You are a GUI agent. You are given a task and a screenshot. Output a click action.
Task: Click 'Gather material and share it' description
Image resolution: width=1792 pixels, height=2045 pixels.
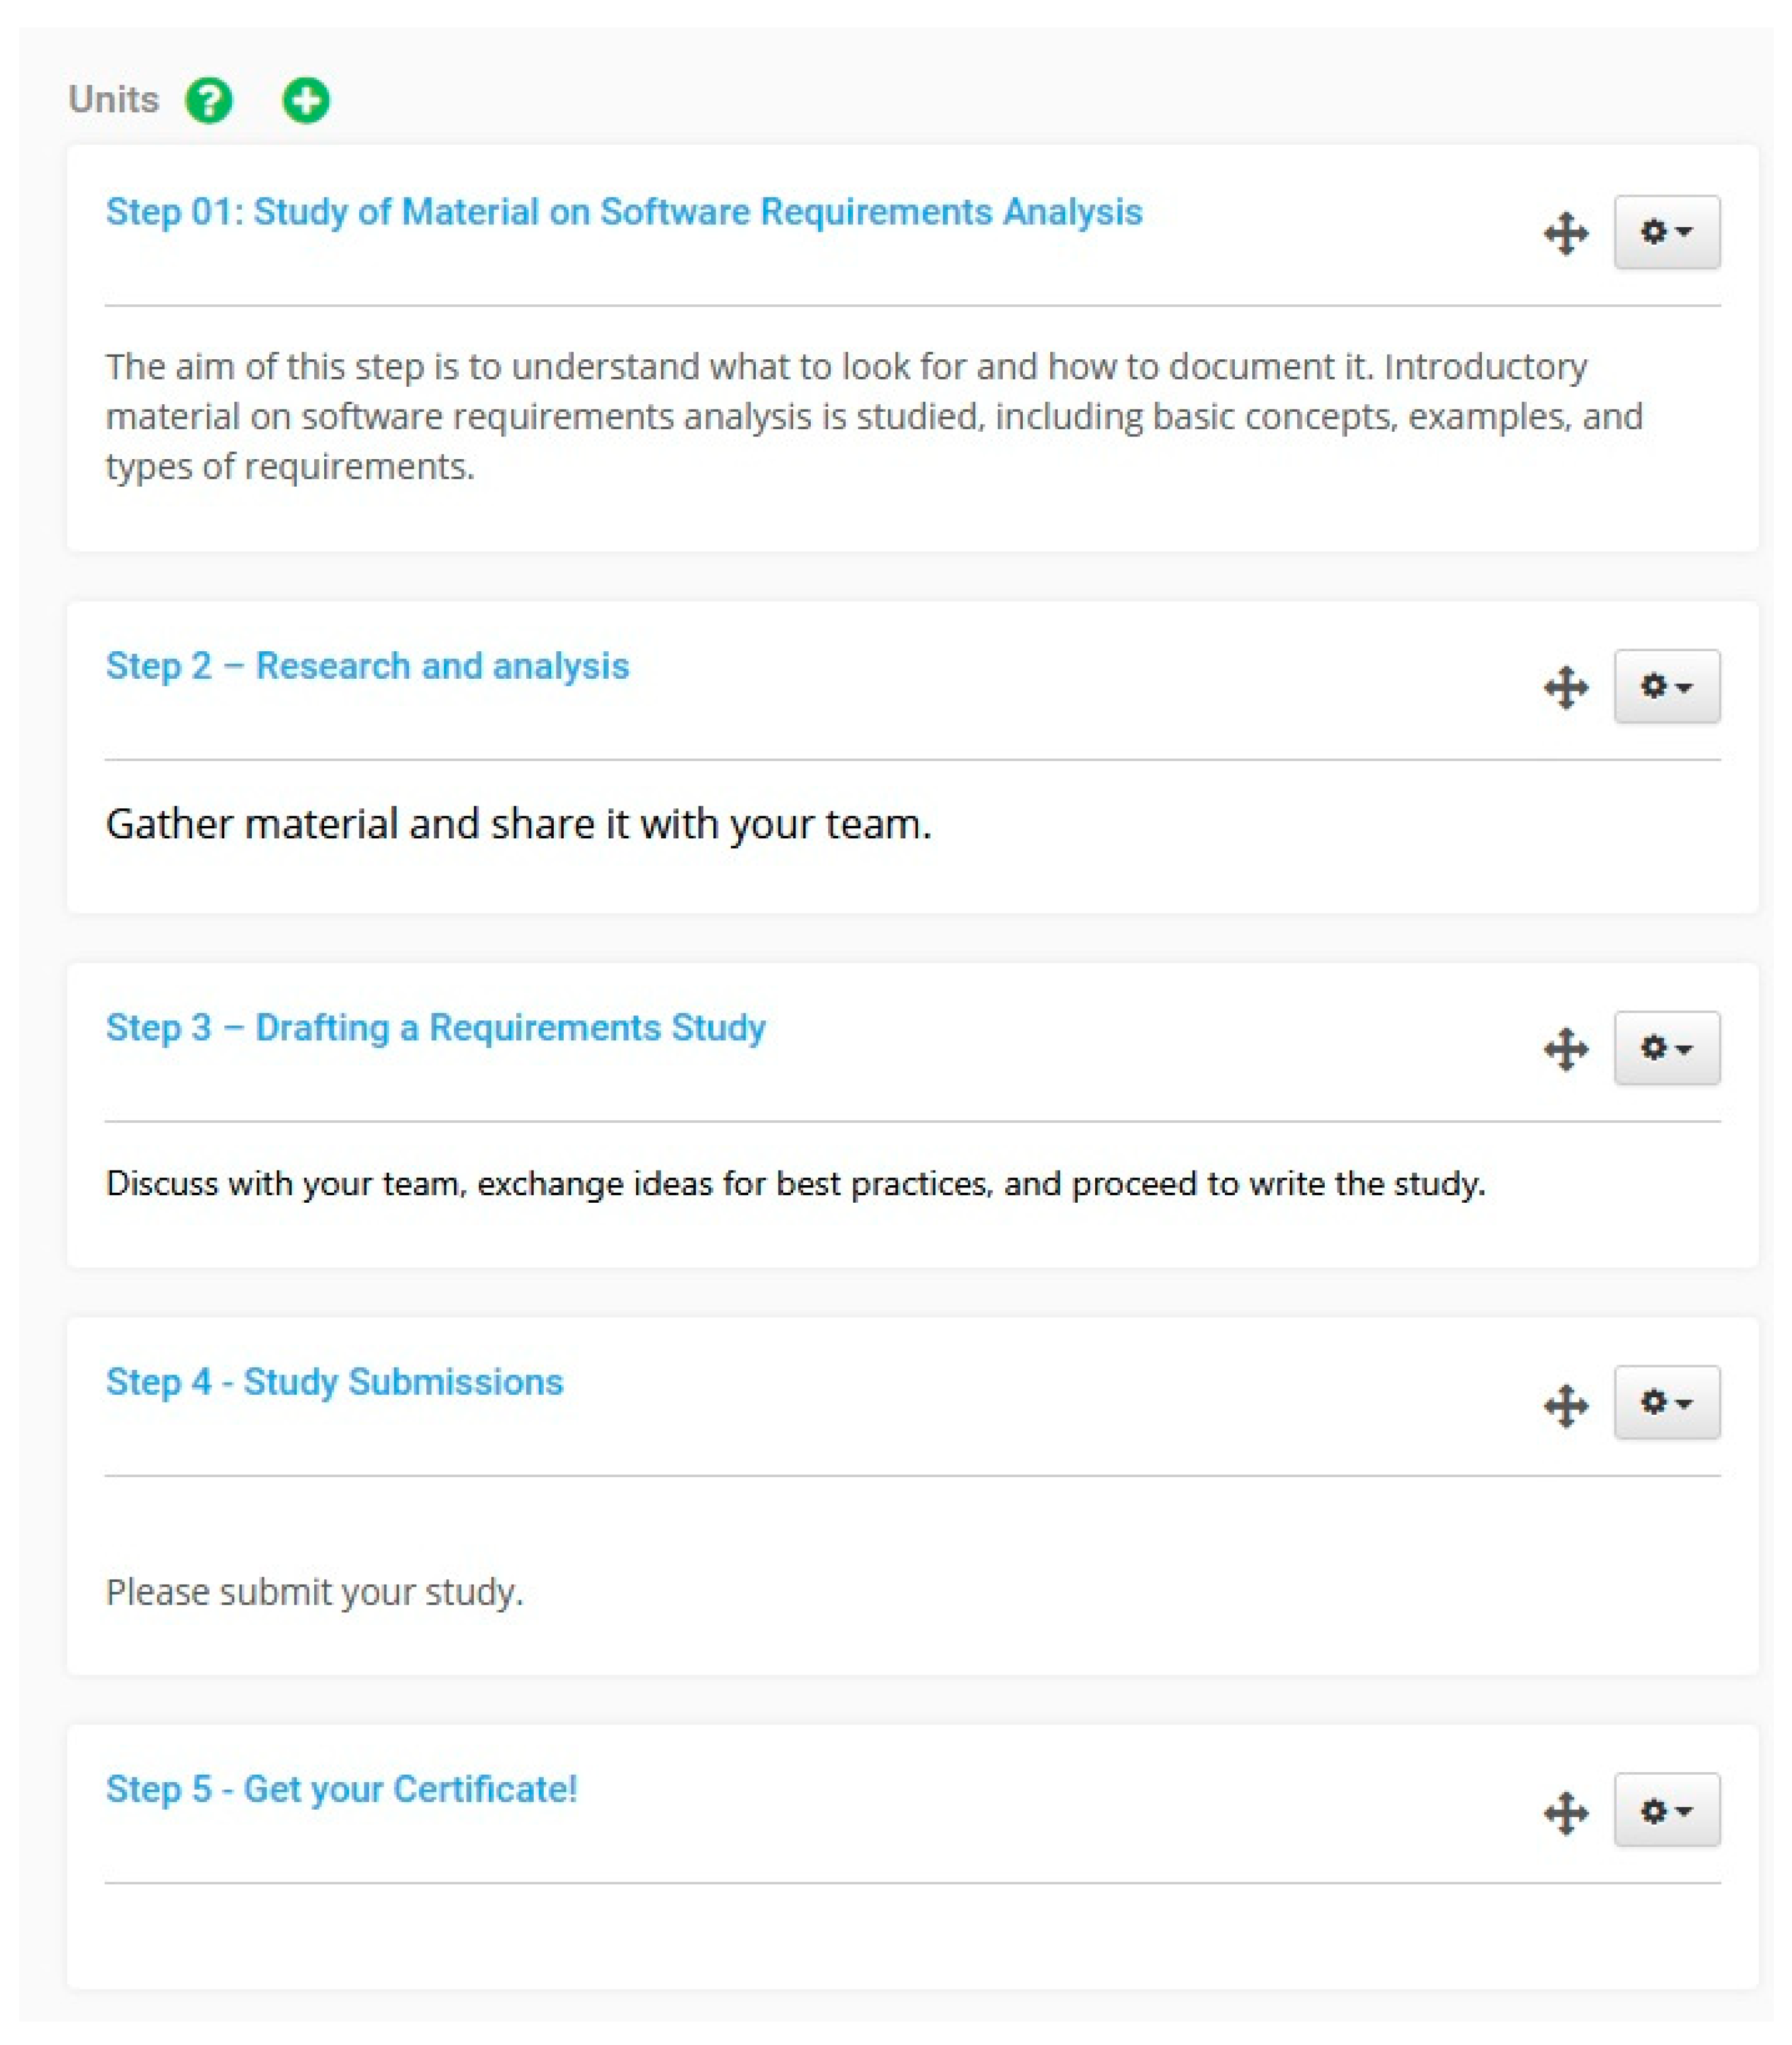pos(518,824)
